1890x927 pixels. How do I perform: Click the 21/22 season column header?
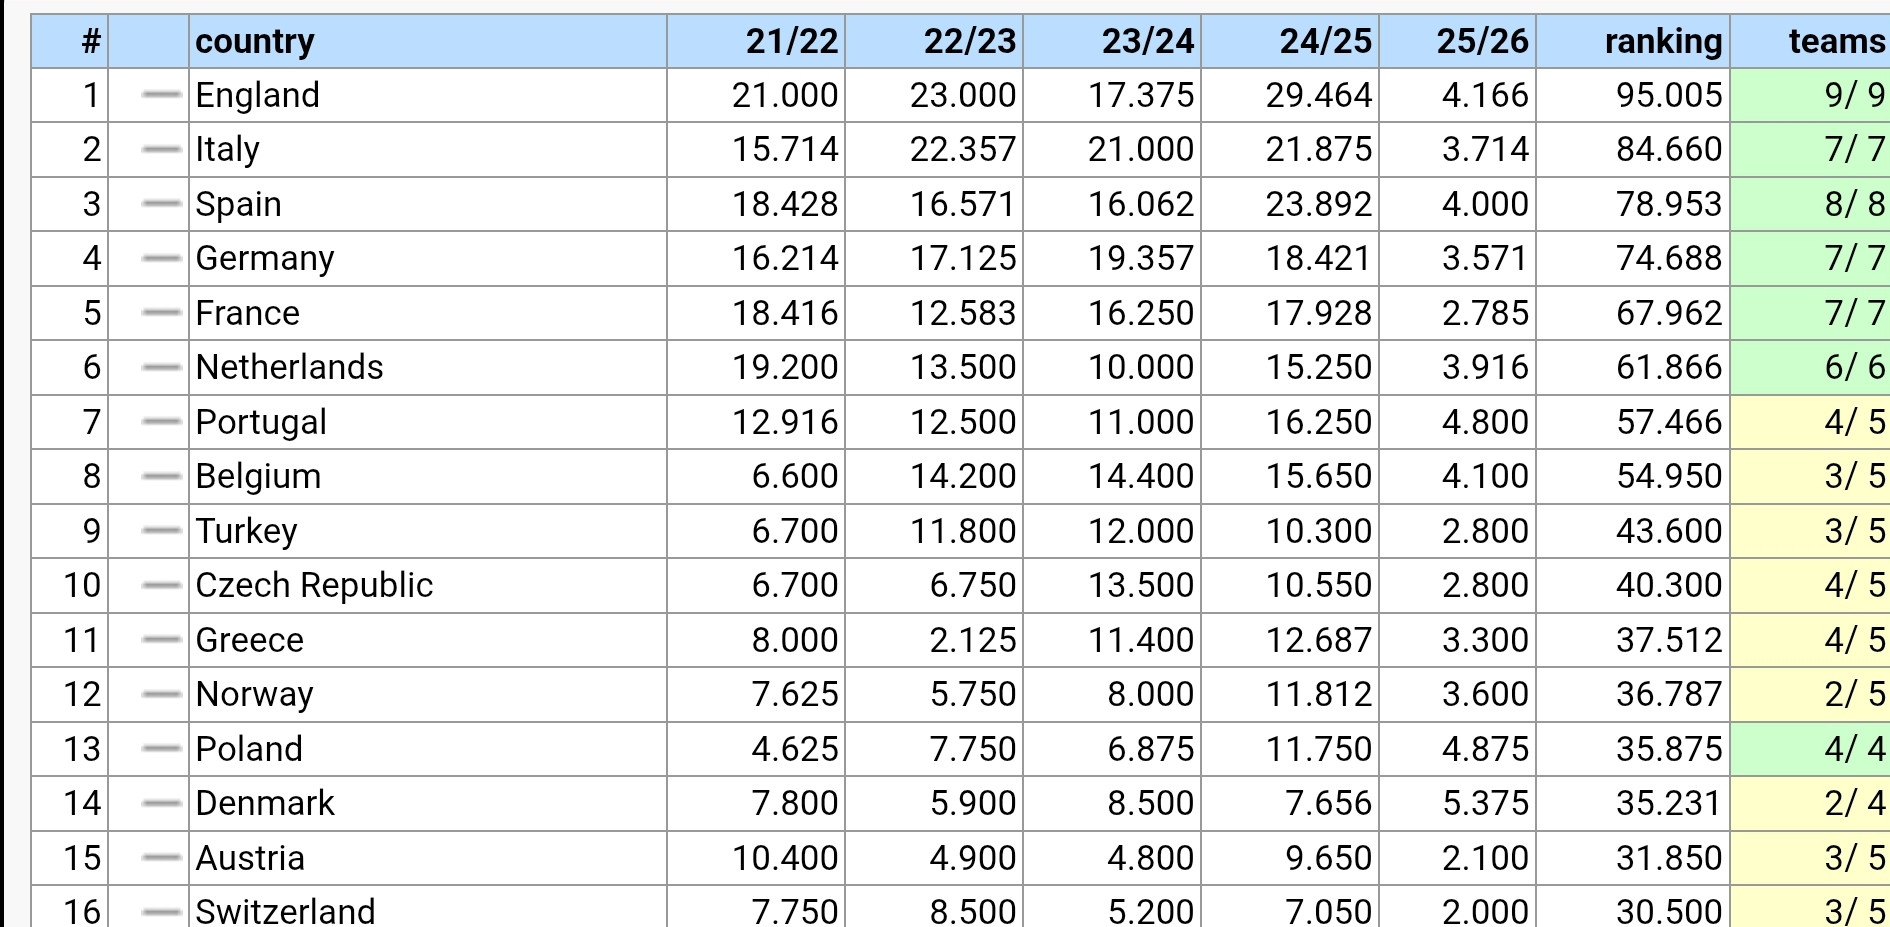point(792,41)
